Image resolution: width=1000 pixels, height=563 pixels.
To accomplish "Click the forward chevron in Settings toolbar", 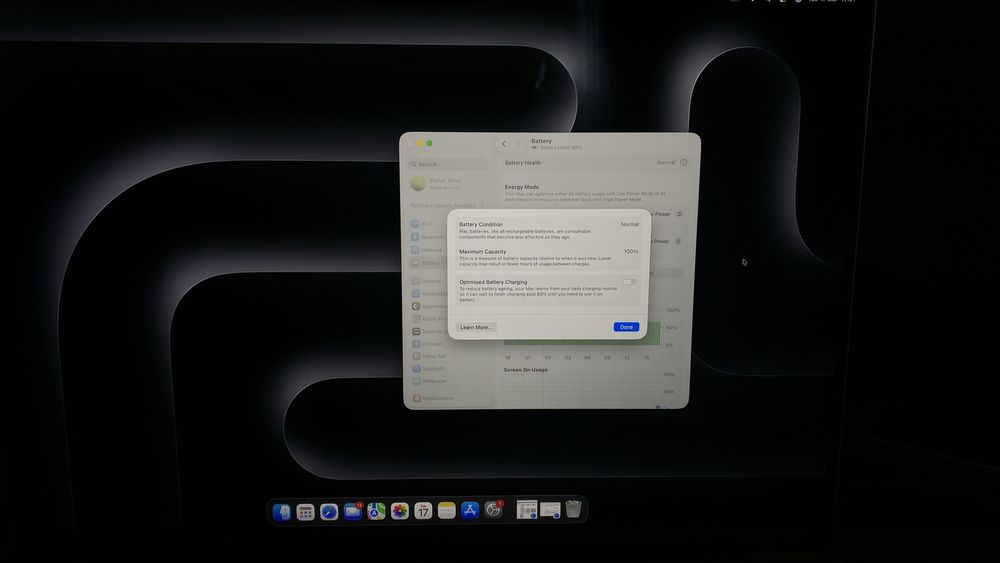I will [517, 144].
